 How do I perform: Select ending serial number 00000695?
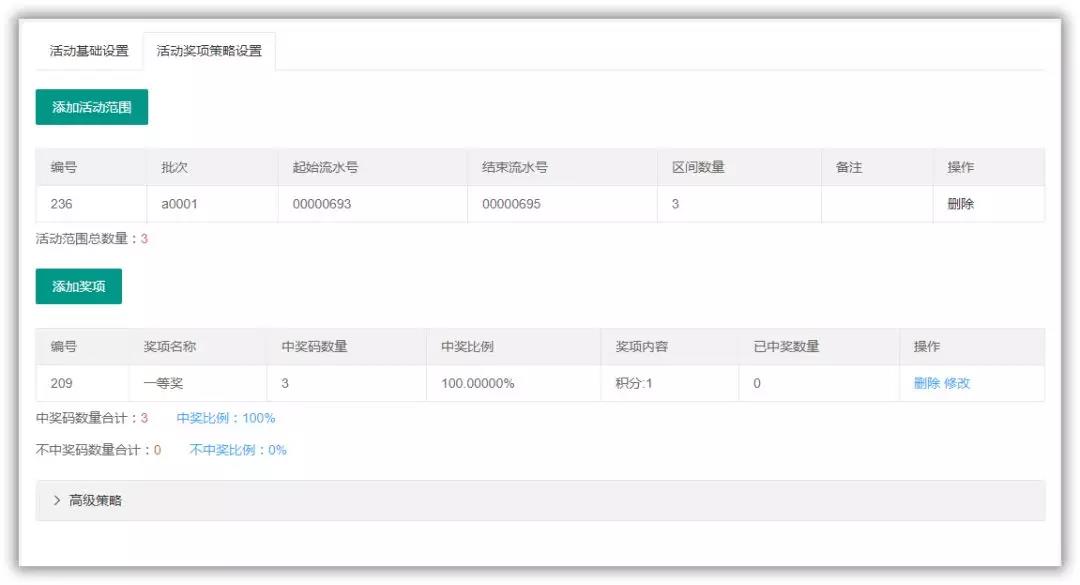click(x=513, y=204)
